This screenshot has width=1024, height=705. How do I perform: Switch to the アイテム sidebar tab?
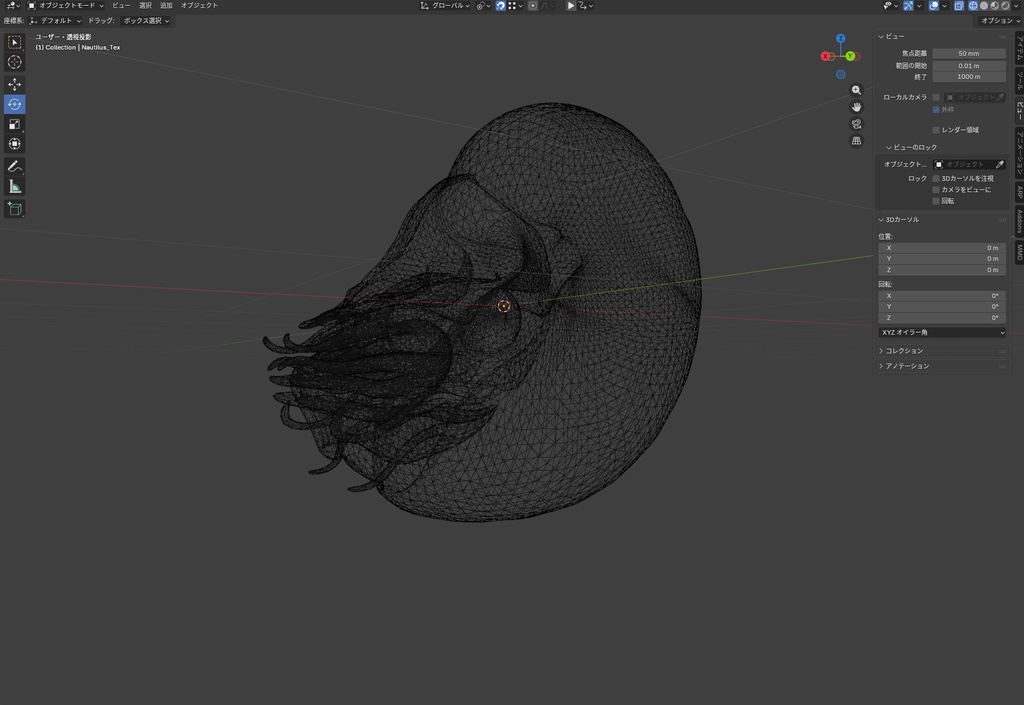pyautogui.click(x=1019, y=48)
